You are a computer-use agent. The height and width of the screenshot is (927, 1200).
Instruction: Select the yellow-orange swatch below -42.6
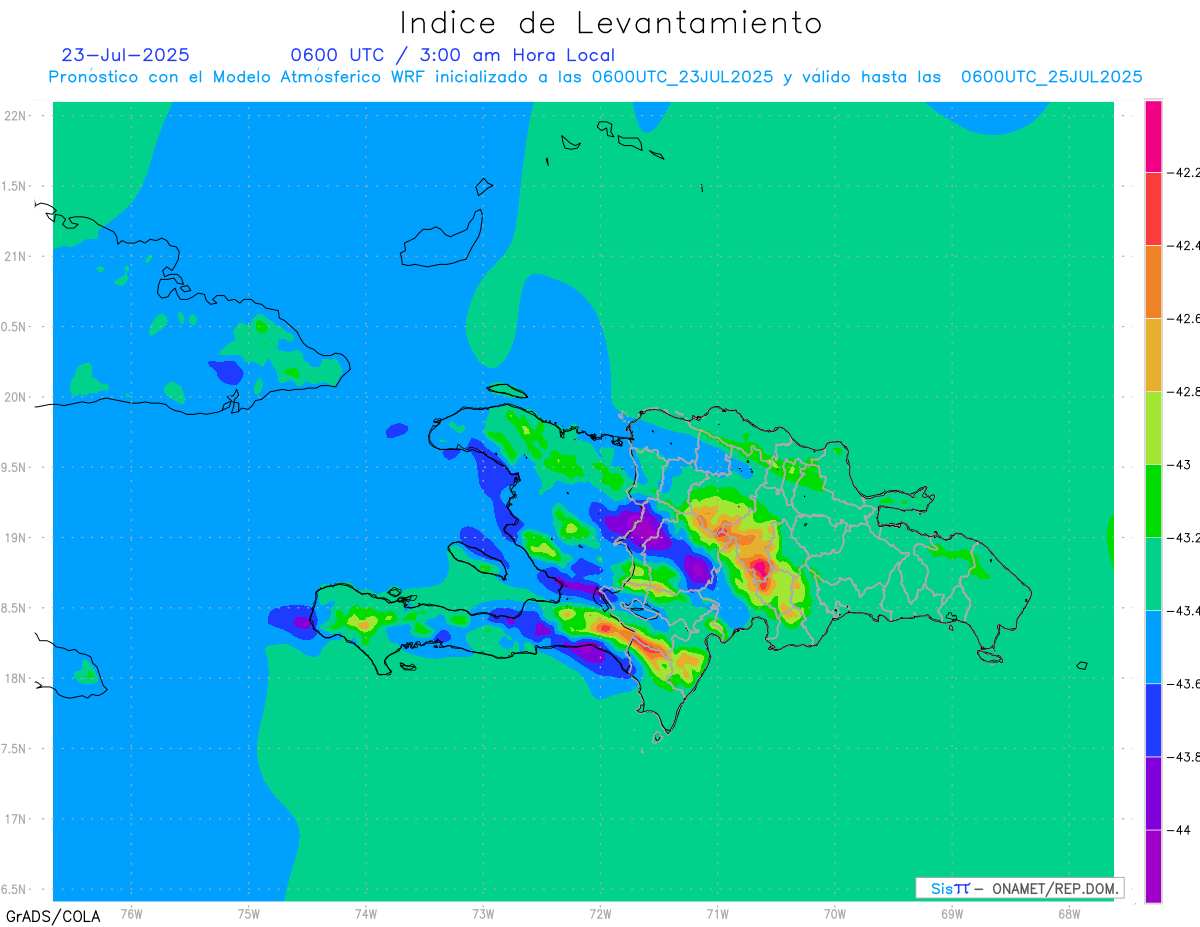click(x=1153, y=354)
